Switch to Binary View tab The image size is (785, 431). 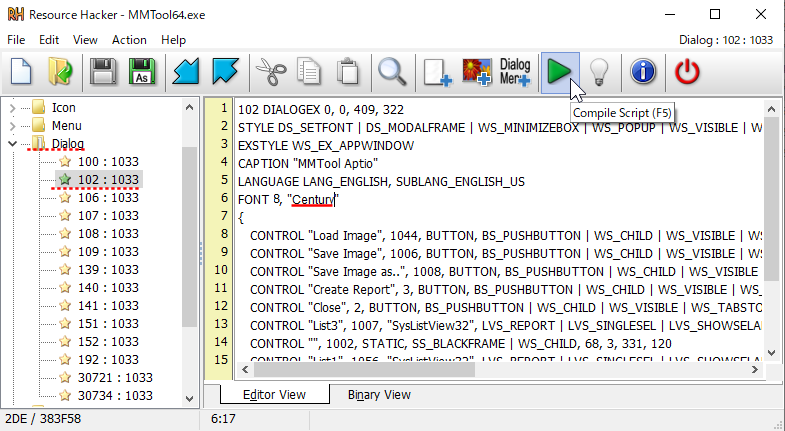point(379,394)
